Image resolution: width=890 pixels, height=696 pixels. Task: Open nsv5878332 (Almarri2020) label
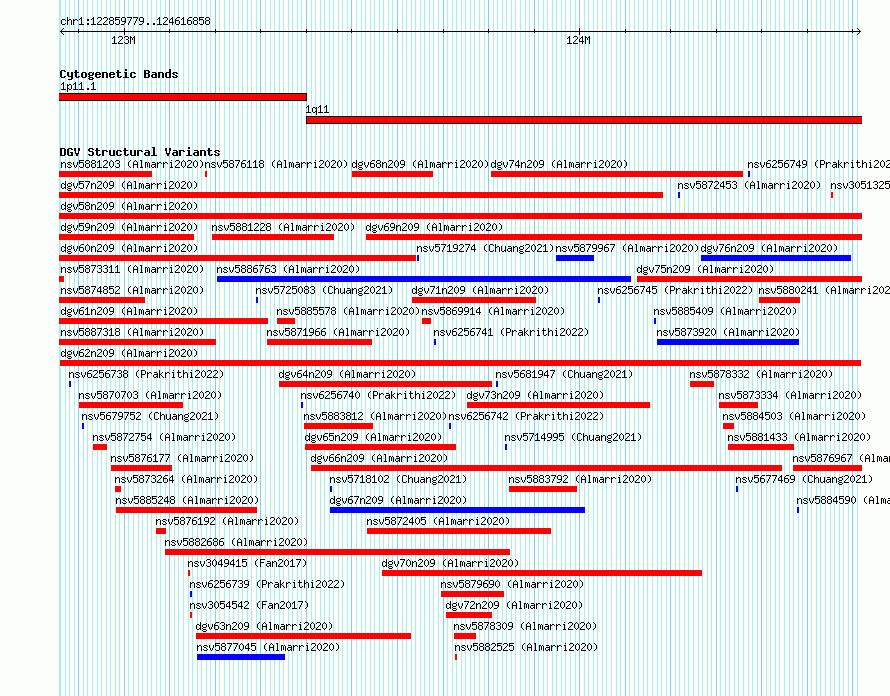coord(761,374)
